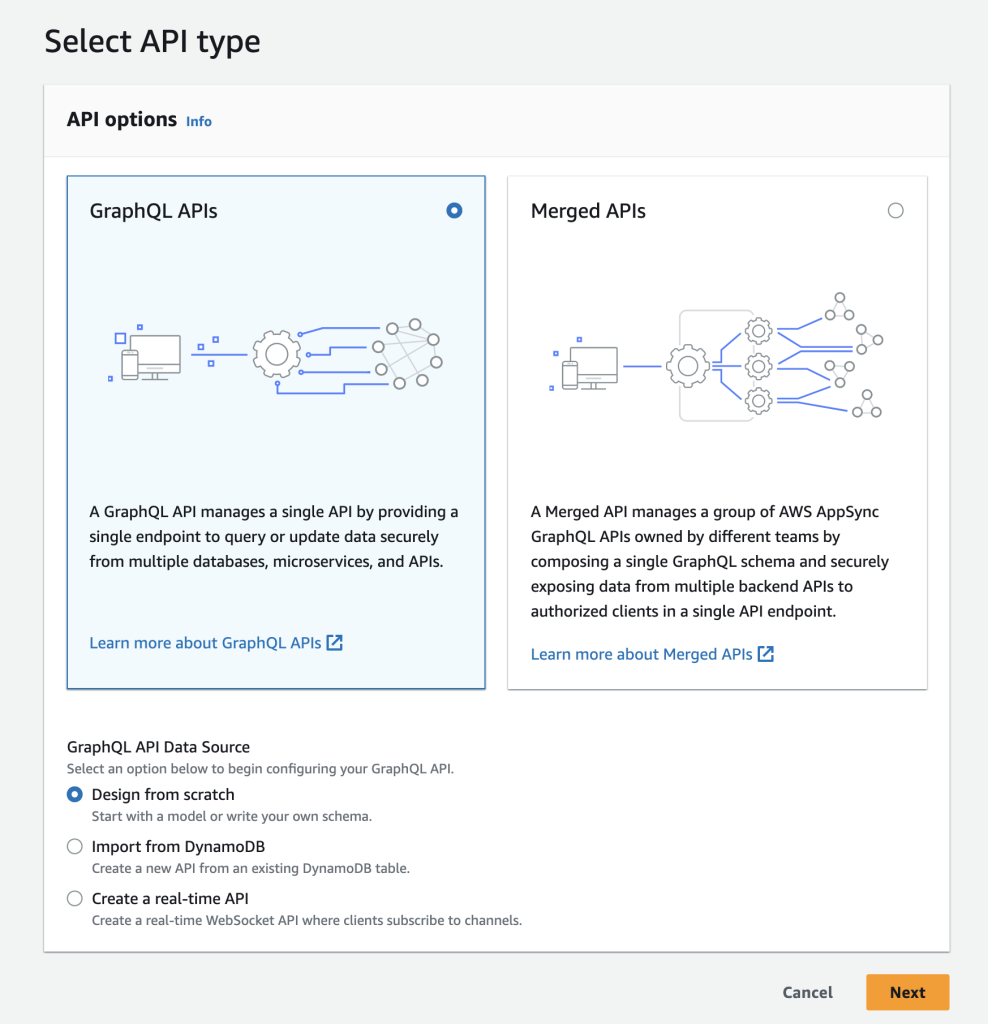Screen dimensions: 988x1024
Task: Click the external link icon beside GraphQL APIs link
Action: tap(336, 643)
